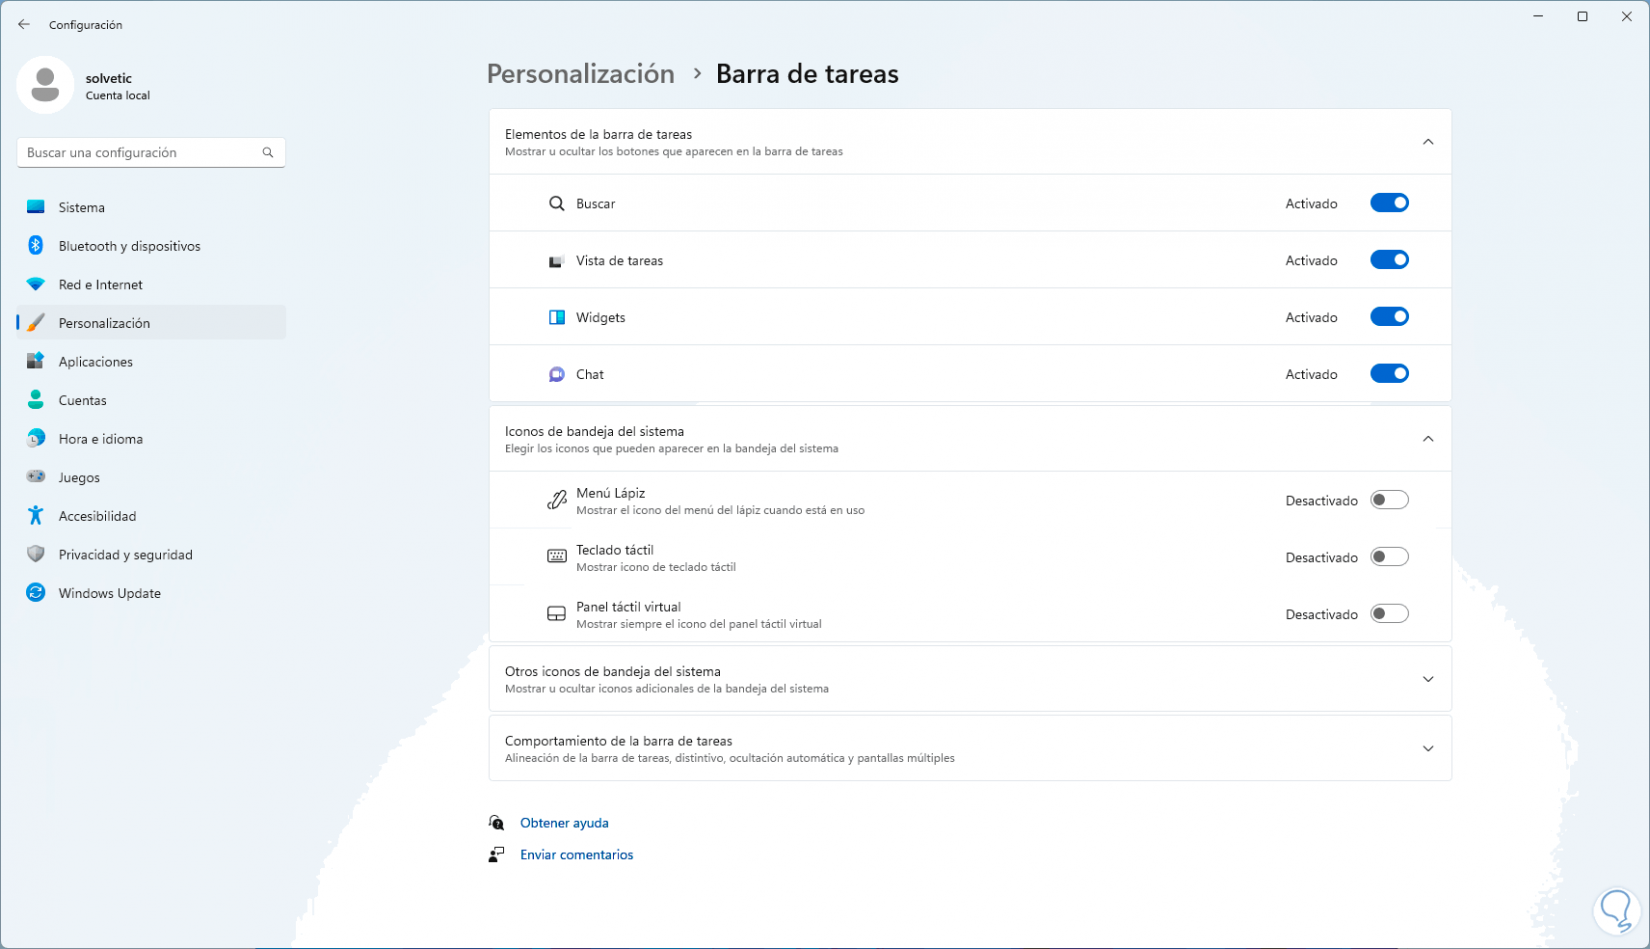This screenshot has width=1650, height=949.
Task: Open the Sistema settings section
Action: tap(82, 208)
